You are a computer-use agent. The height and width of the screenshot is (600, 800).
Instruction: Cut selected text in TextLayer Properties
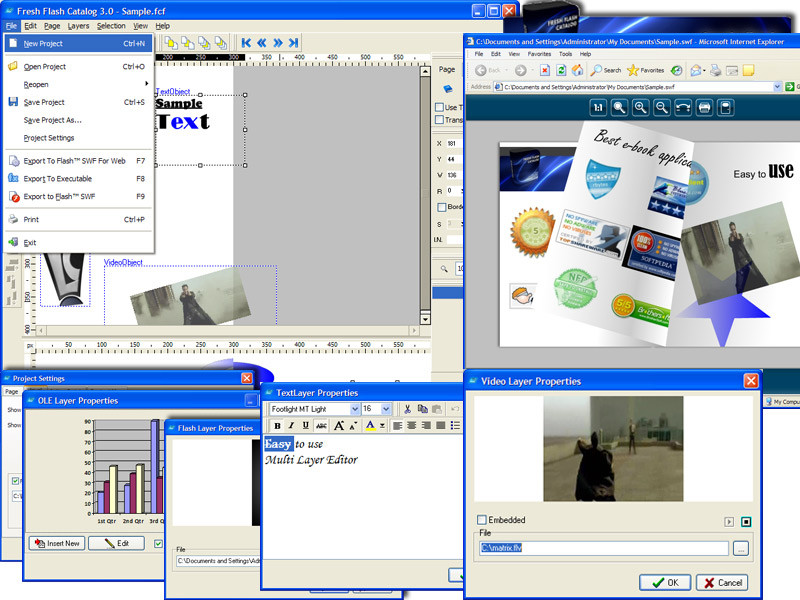[407, 409]
